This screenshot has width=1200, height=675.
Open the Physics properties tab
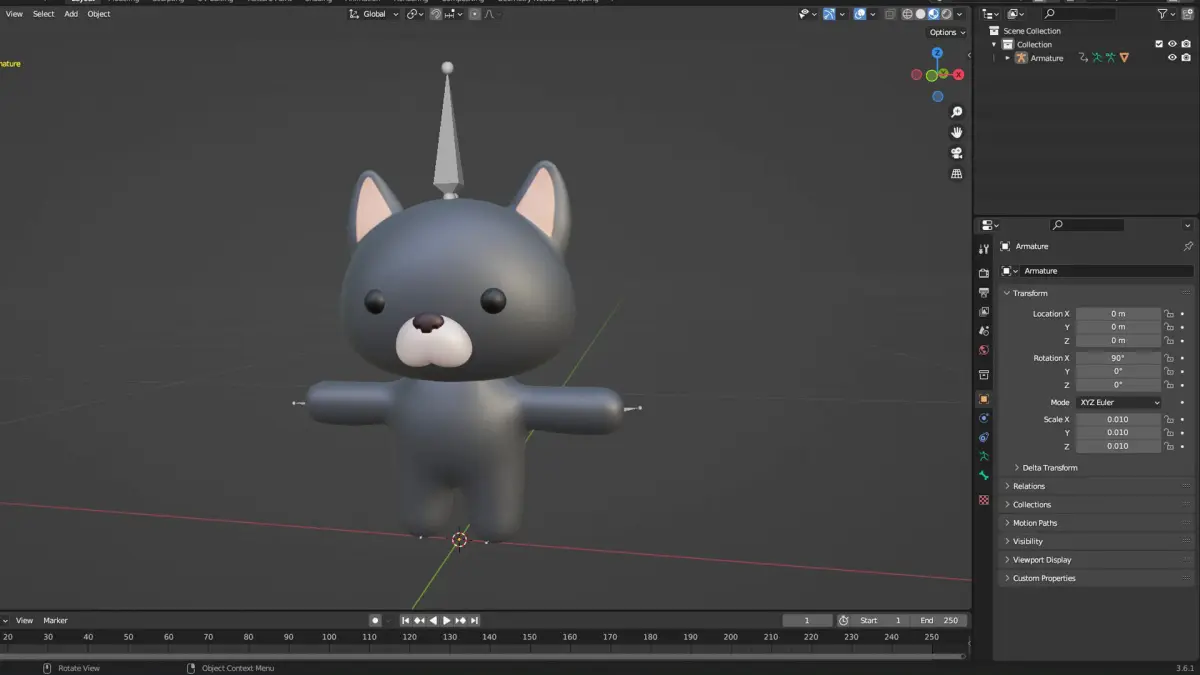[x=984, y=418]
